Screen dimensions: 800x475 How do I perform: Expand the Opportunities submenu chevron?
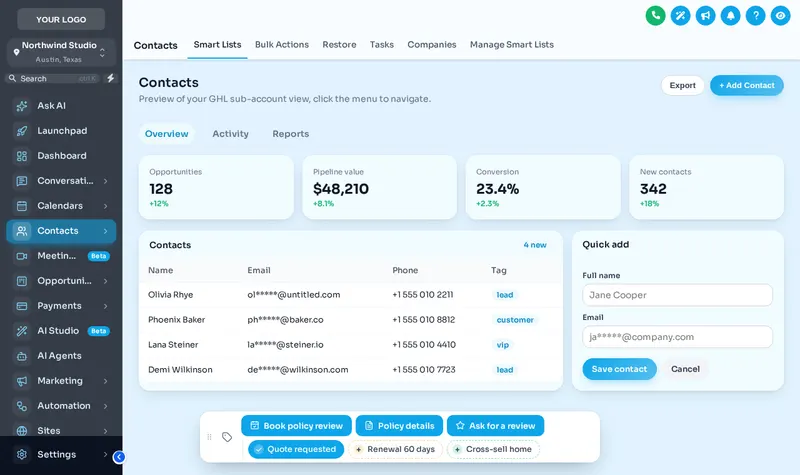pyautogui.click(x=106, y=281)
